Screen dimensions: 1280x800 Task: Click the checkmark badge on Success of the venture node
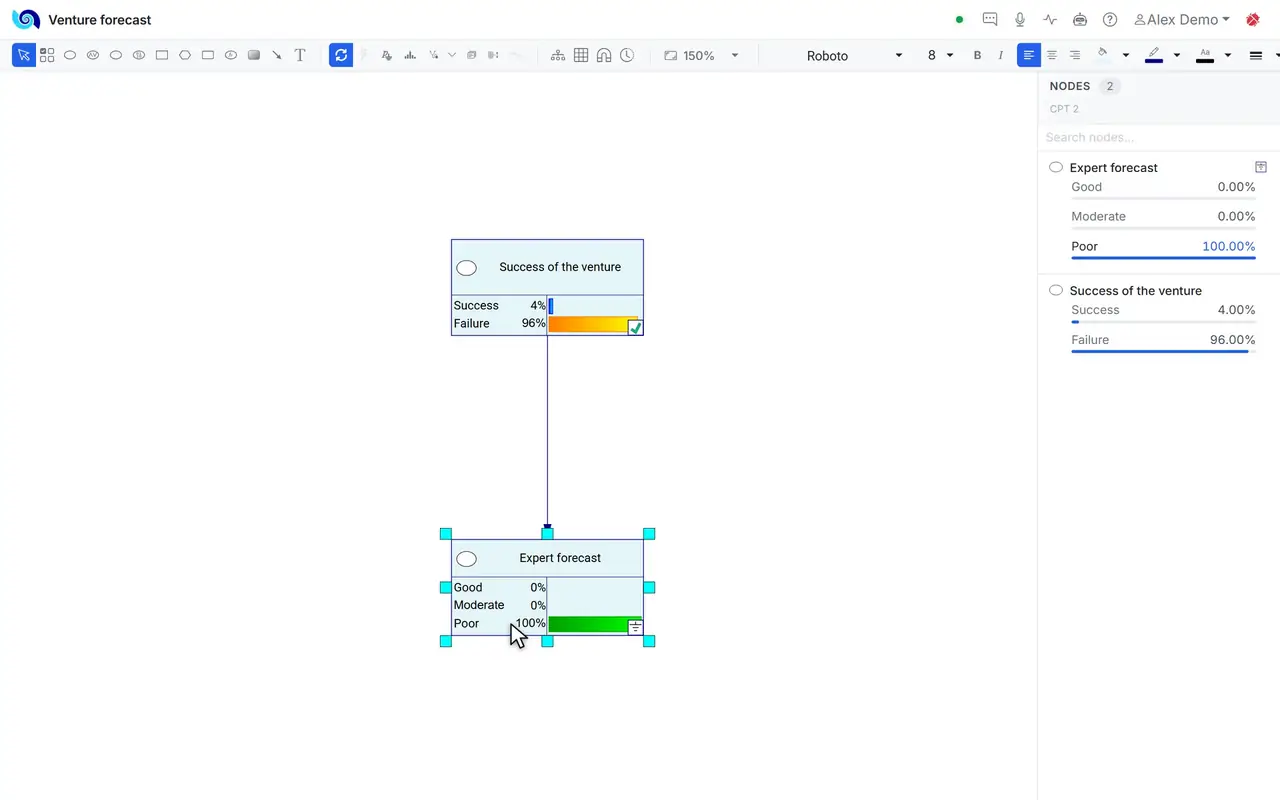(635, 327)
